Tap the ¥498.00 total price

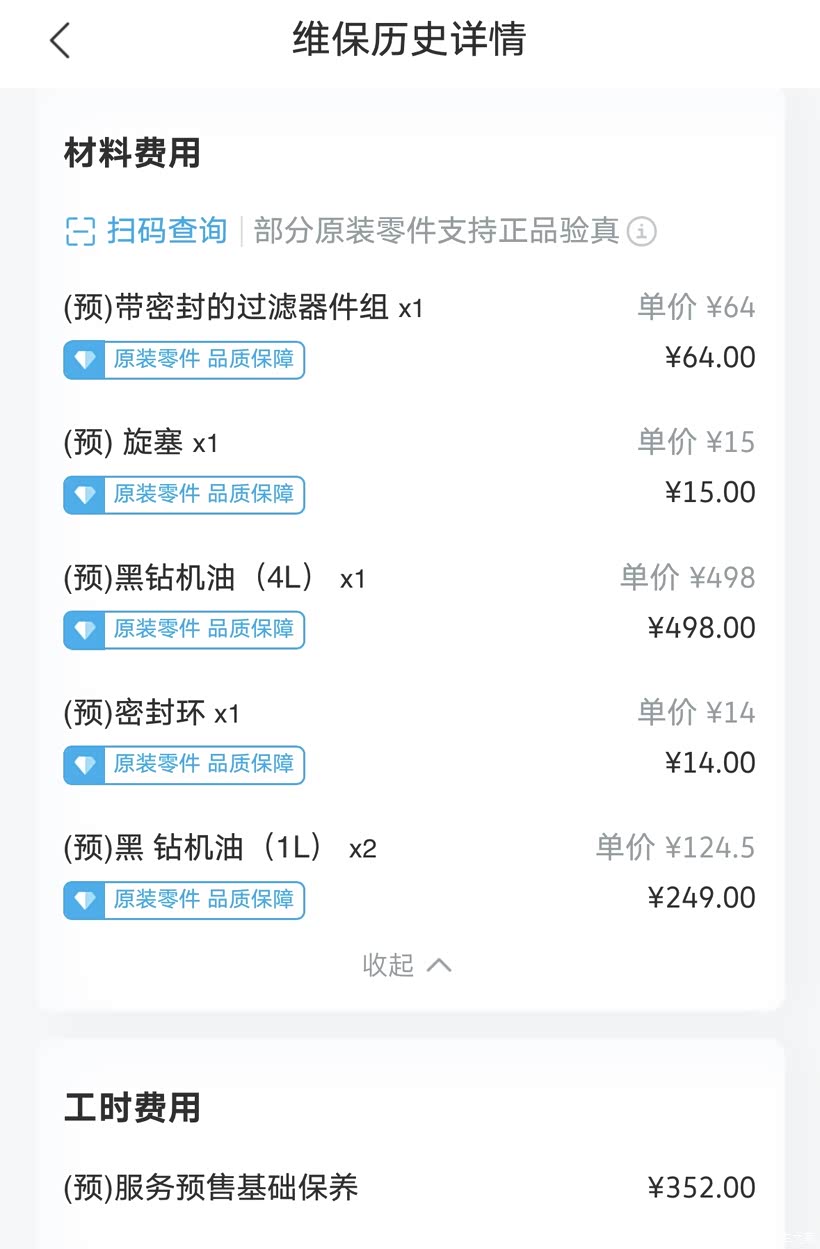(x=702, y=628)
